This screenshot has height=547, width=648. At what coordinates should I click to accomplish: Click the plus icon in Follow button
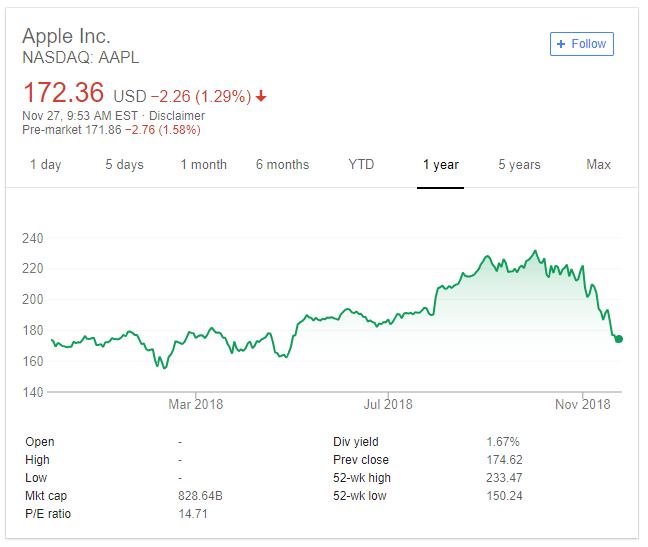[x=561, y=44]
